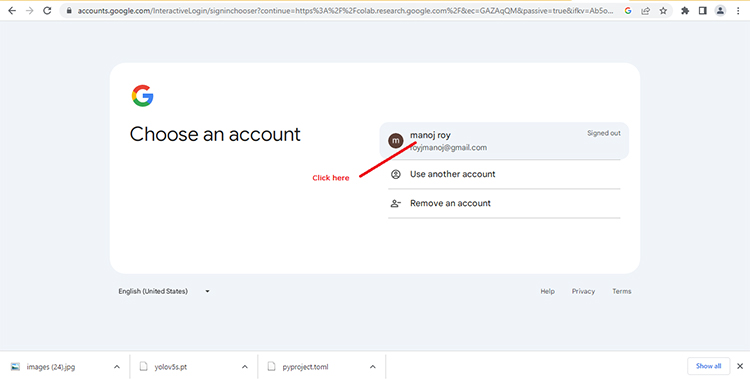Expand options arrow for yolov5s.pt
This screenshot has width=750, height=379.
coord(244,367)
